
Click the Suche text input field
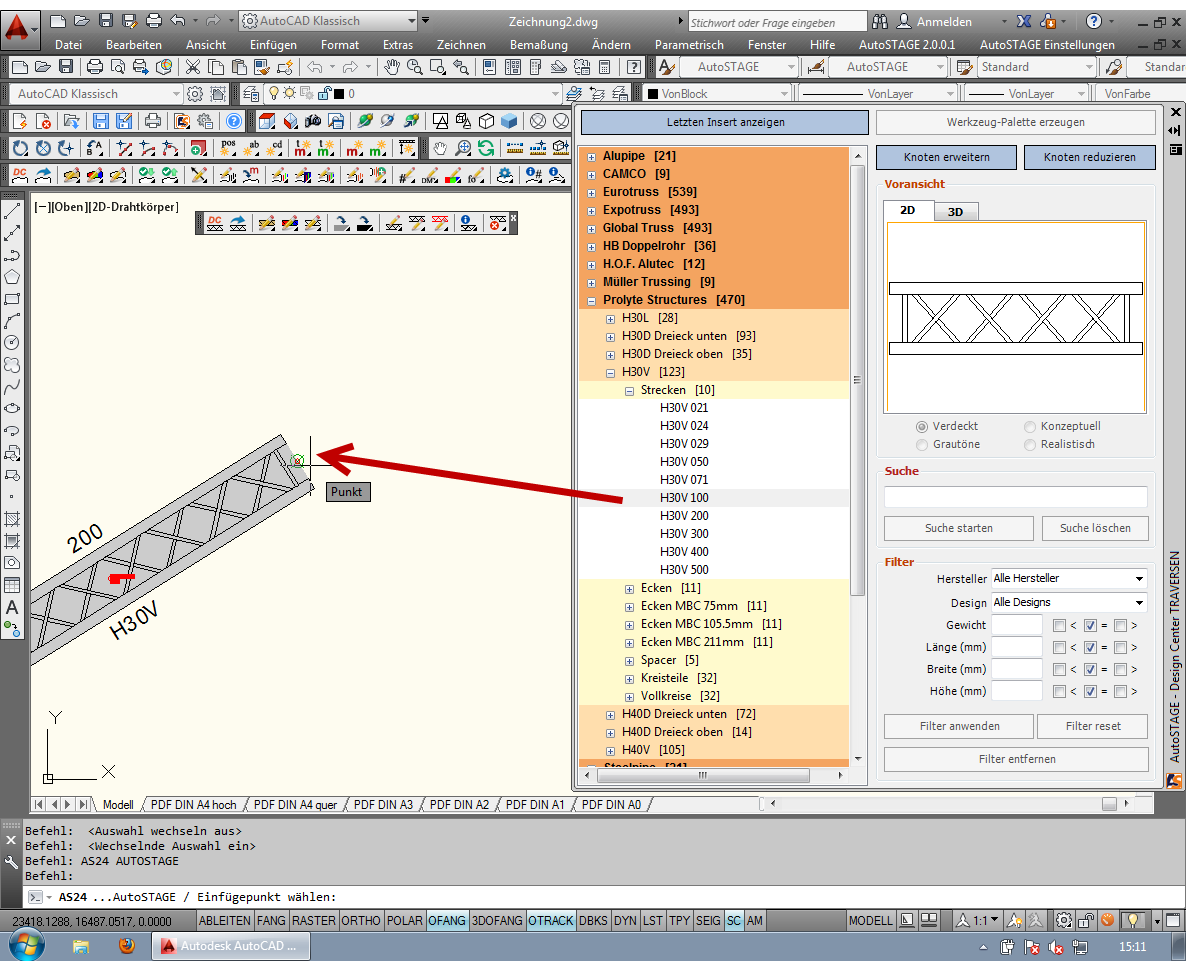pyautogui.click(x=1015, y=497)
